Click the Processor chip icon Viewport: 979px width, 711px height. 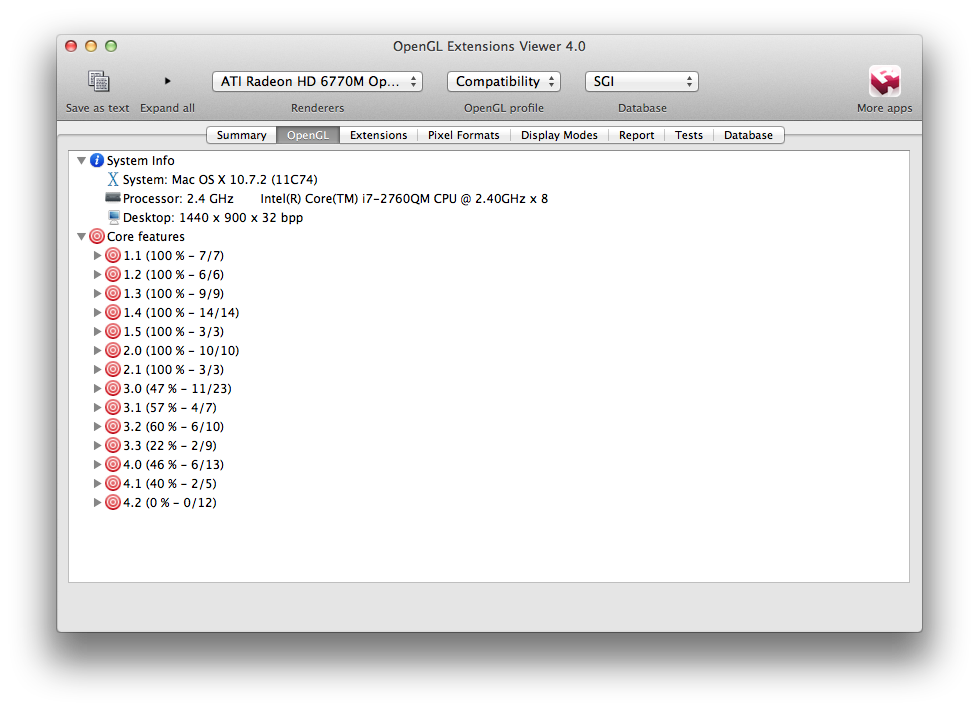(113, 199)
